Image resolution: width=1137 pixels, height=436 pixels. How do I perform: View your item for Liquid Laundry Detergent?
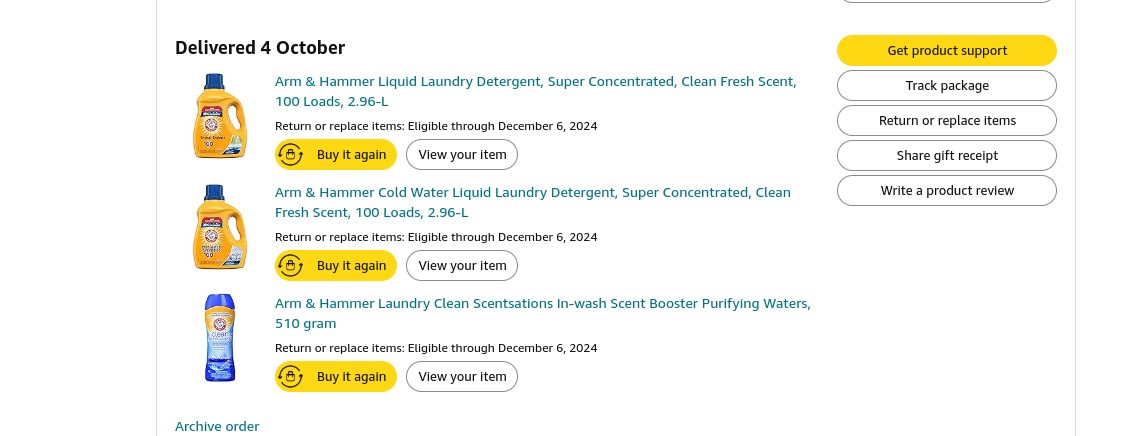462,155
